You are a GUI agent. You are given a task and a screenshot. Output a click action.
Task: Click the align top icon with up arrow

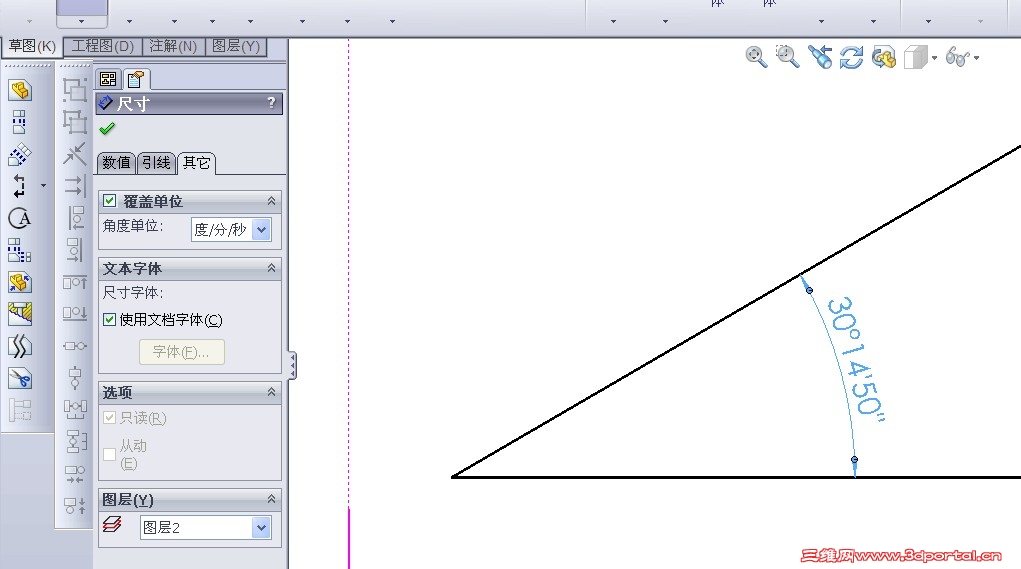point(75,282)
